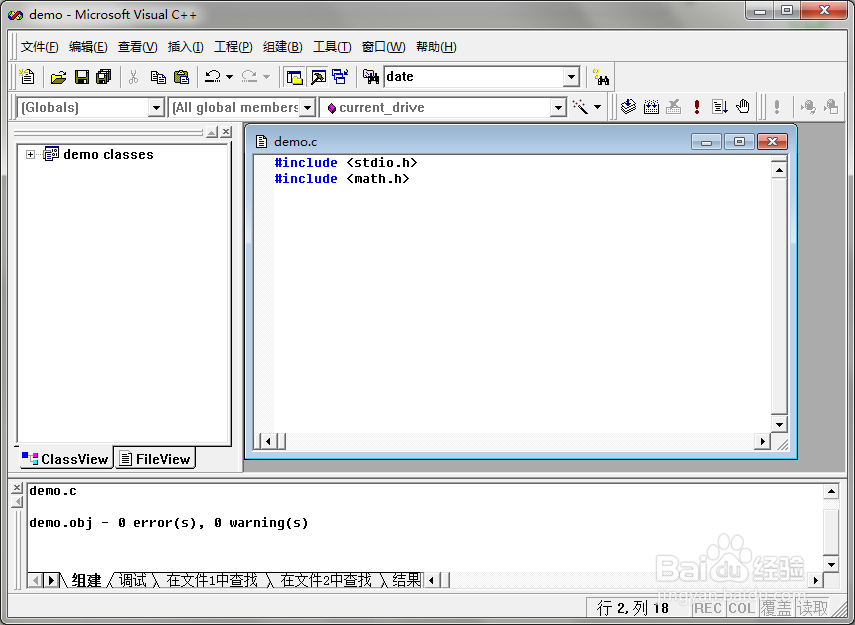Click the #include <stdio.h> code line
Screen dimensions: 855x625
click(346, 163)
